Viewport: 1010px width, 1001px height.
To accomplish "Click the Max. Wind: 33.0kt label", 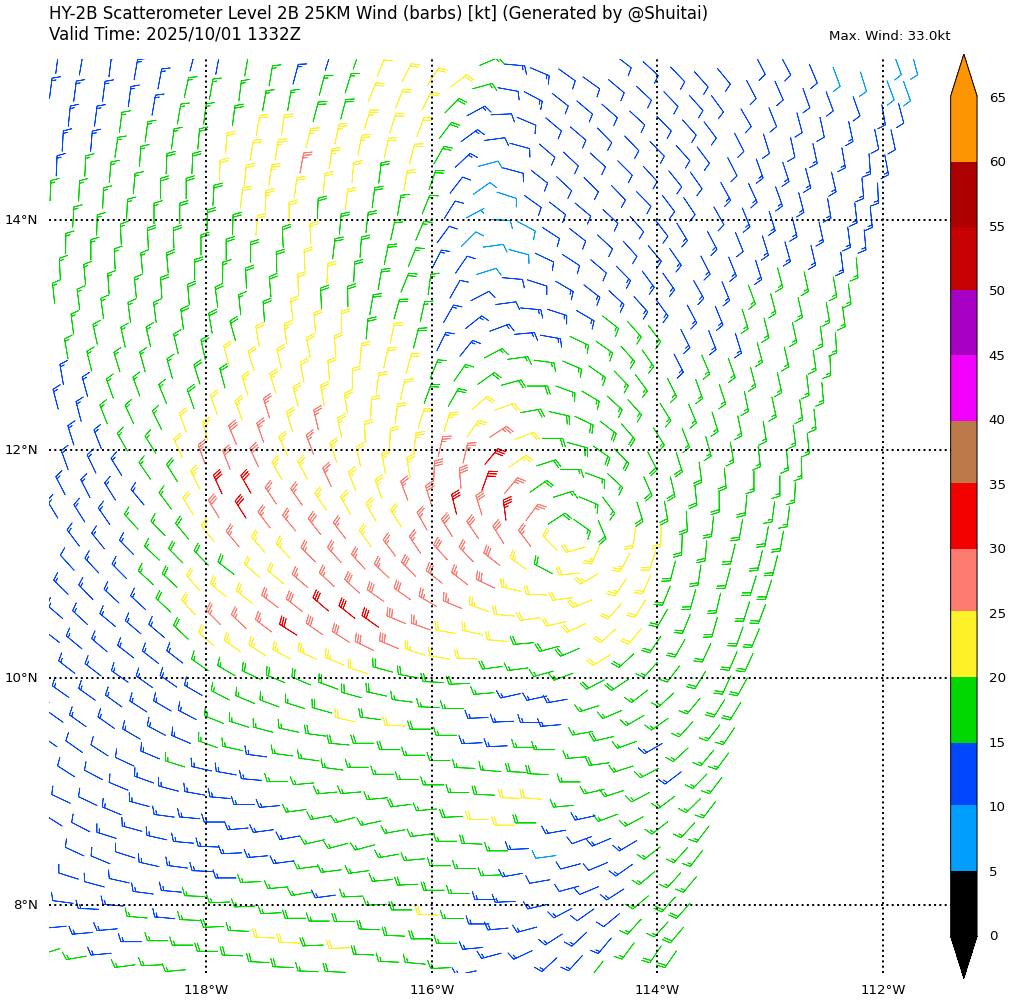I will point(889,36).
